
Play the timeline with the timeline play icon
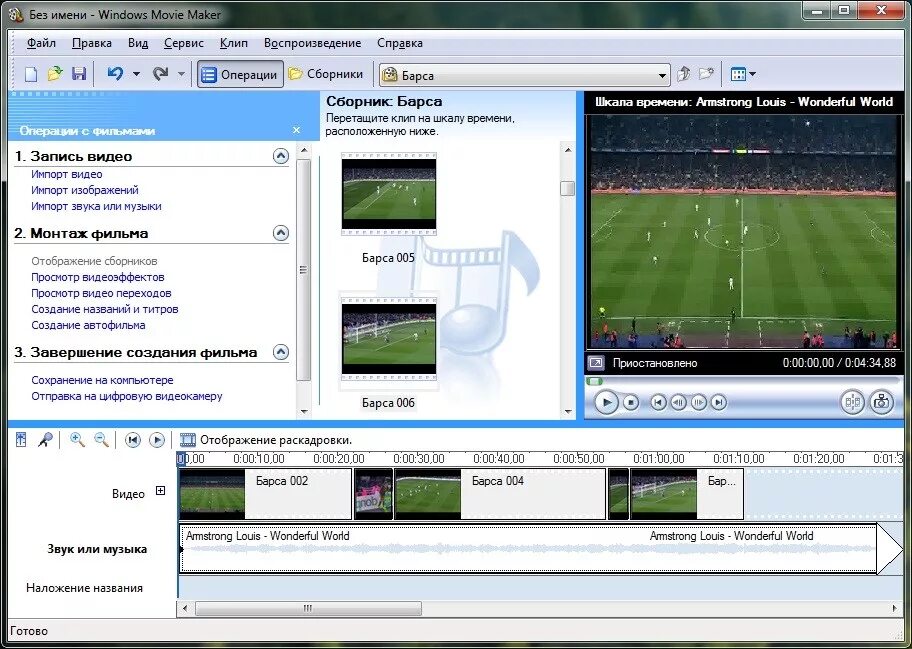pyautogui.click(x=157, y=440)
